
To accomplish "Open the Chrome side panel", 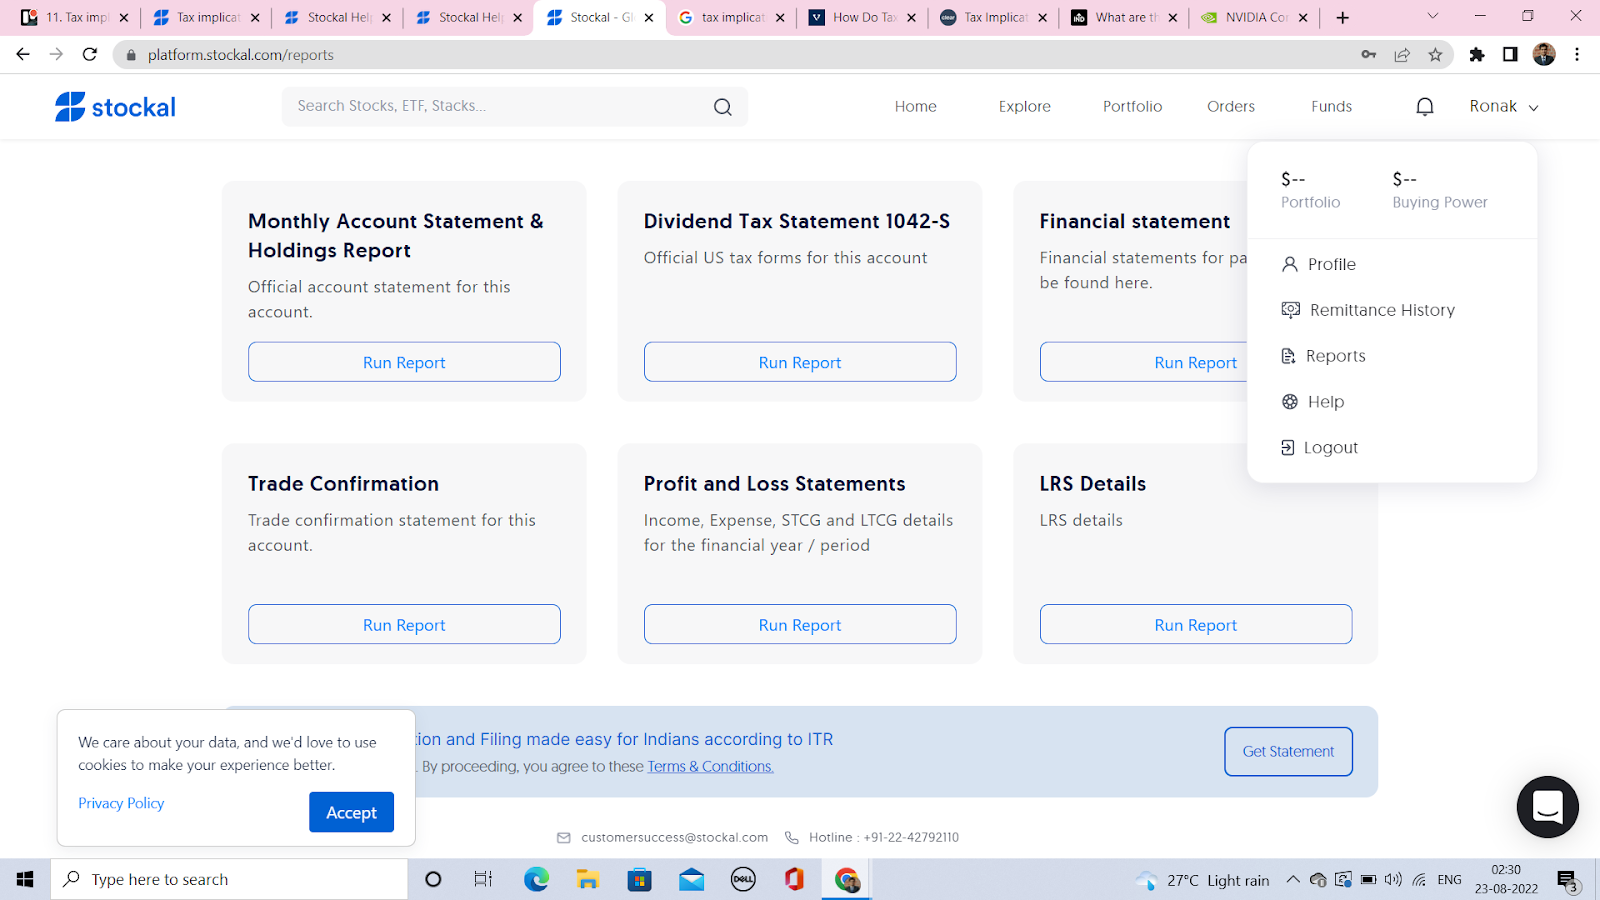I will point(1510,54).
